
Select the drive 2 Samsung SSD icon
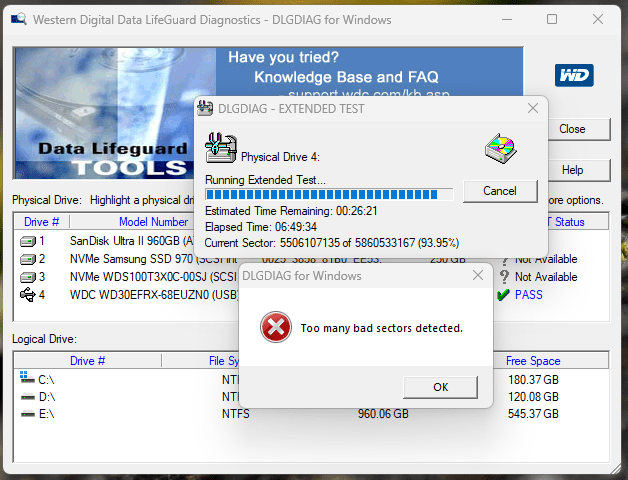pyautogui.click(x=28, y=259)
